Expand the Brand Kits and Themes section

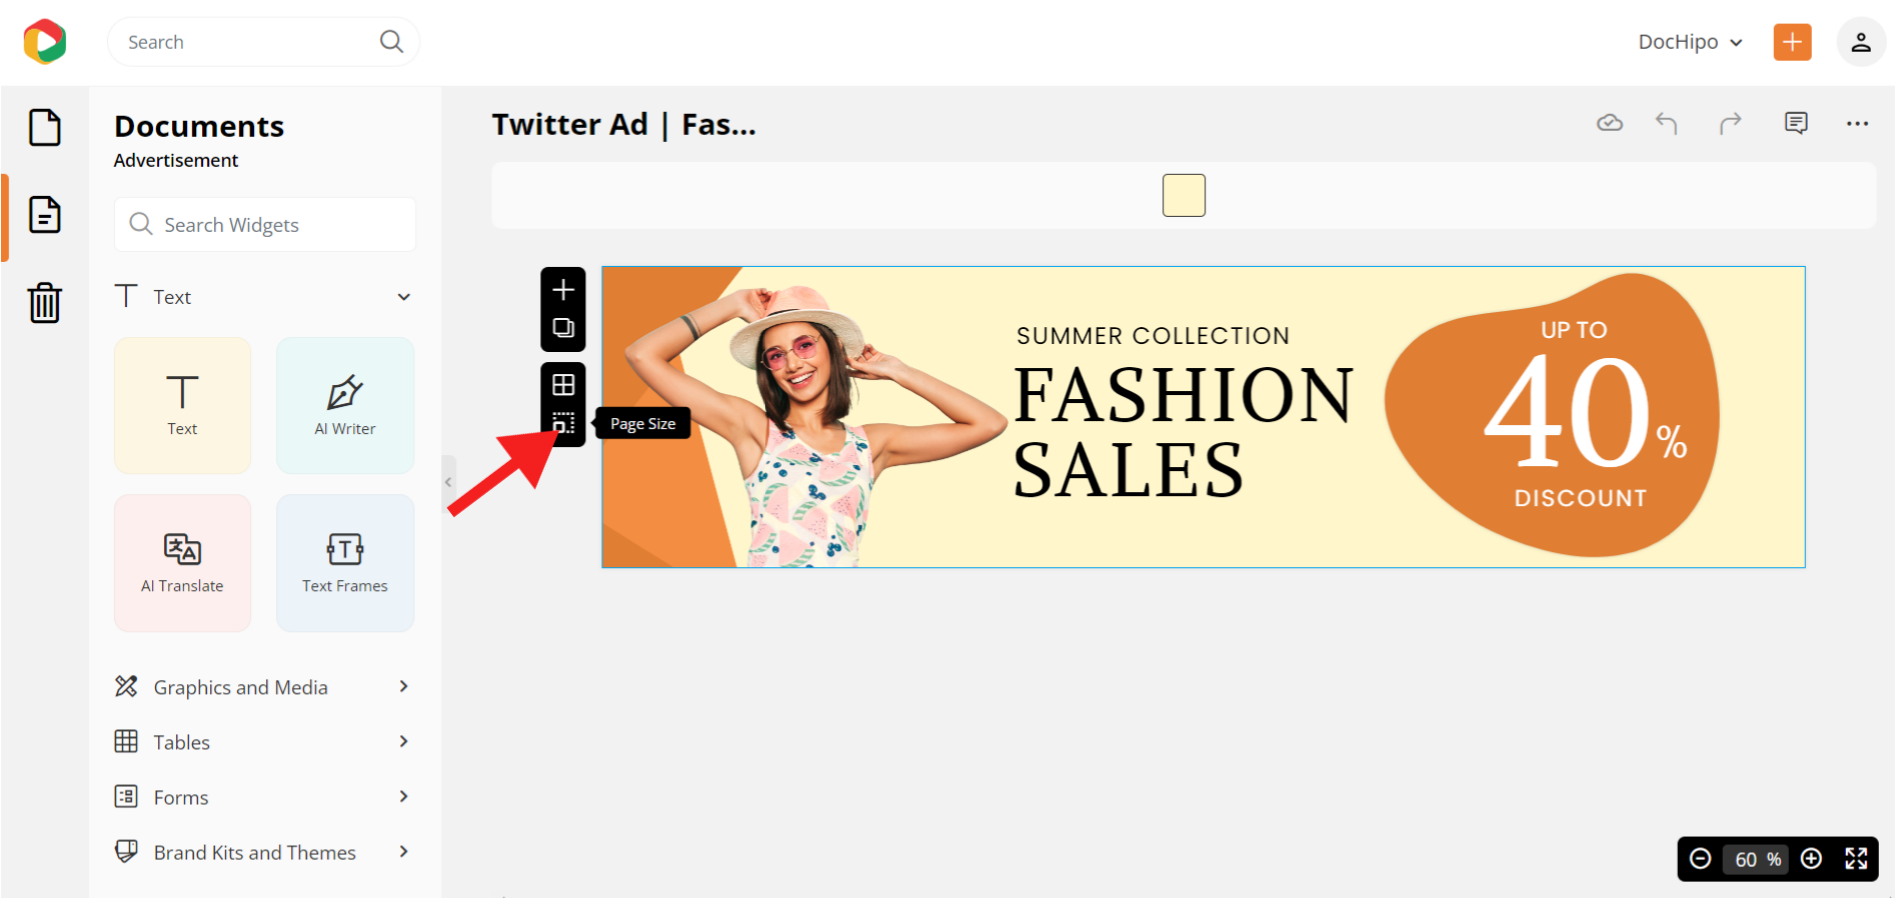(x=263, y=852)
